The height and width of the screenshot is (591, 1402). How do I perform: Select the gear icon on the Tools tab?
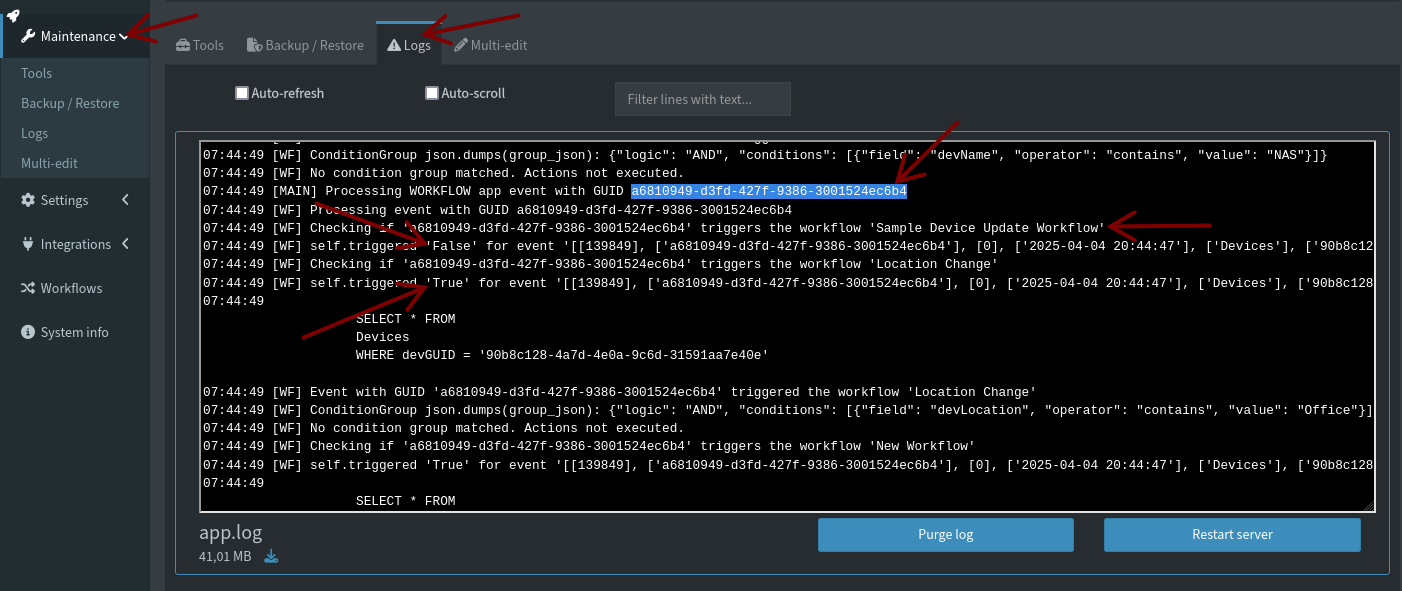pos(181,44)
